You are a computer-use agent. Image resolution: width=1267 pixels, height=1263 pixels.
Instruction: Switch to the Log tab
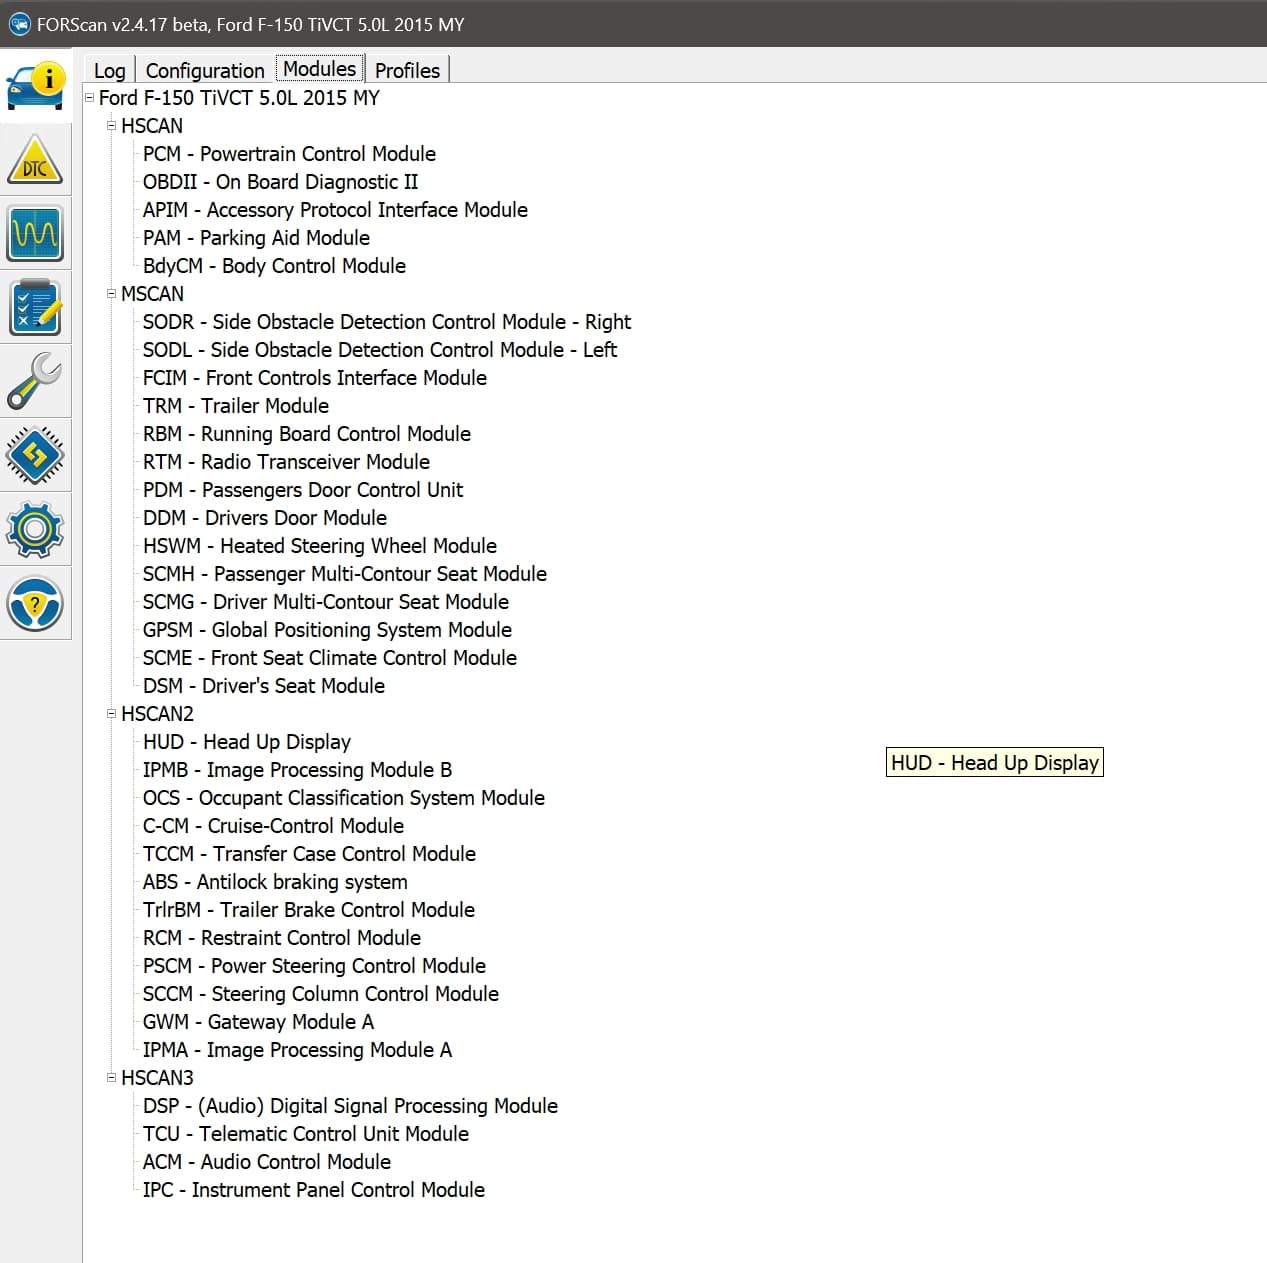click(x=110, y=70)
